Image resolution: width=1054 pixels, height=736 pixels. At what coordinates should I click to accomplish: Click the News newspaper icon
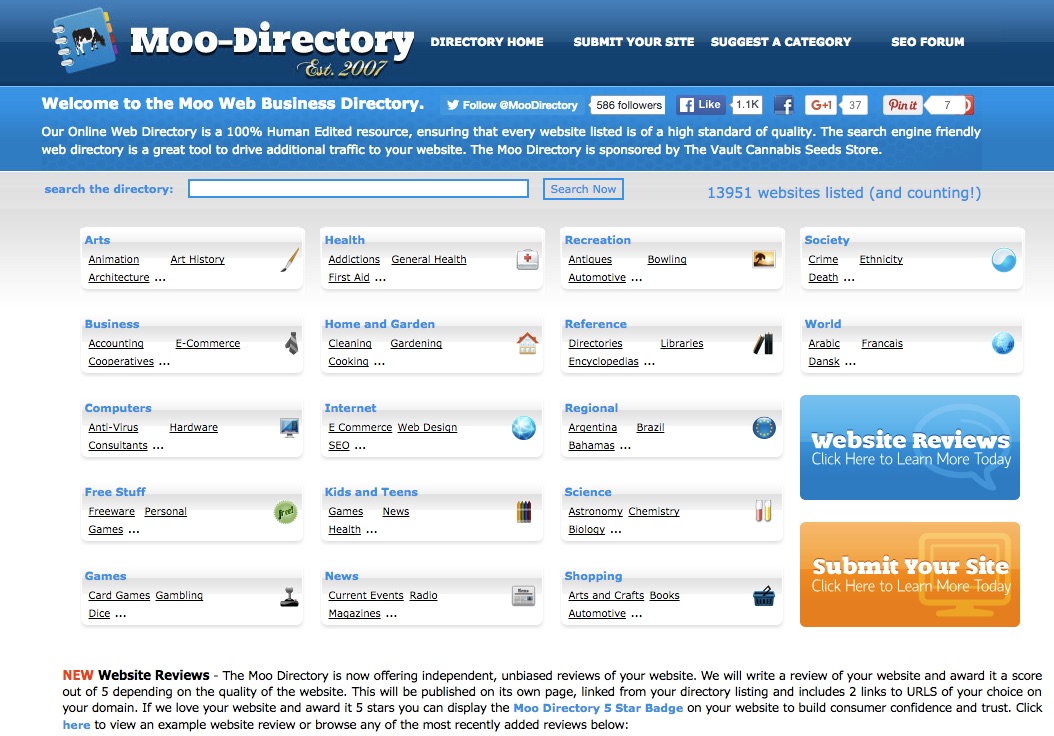tap(524, 596)
